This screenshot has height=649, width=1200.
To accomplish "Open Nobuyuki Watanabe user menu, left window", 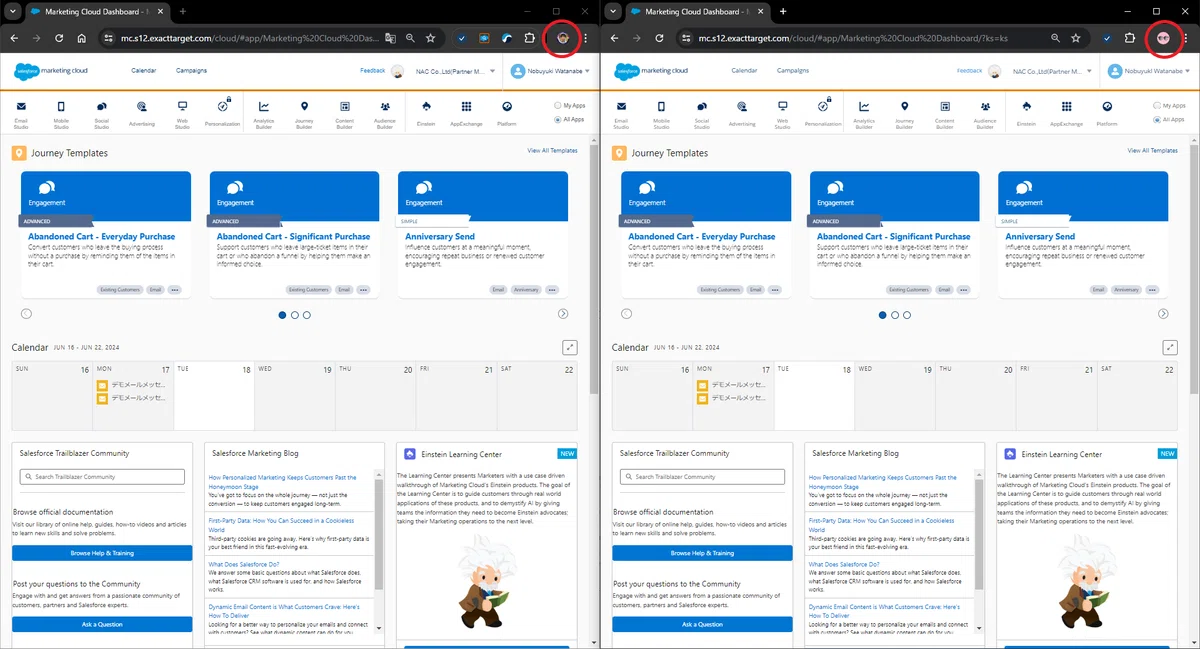I will (x=549, y=71).
